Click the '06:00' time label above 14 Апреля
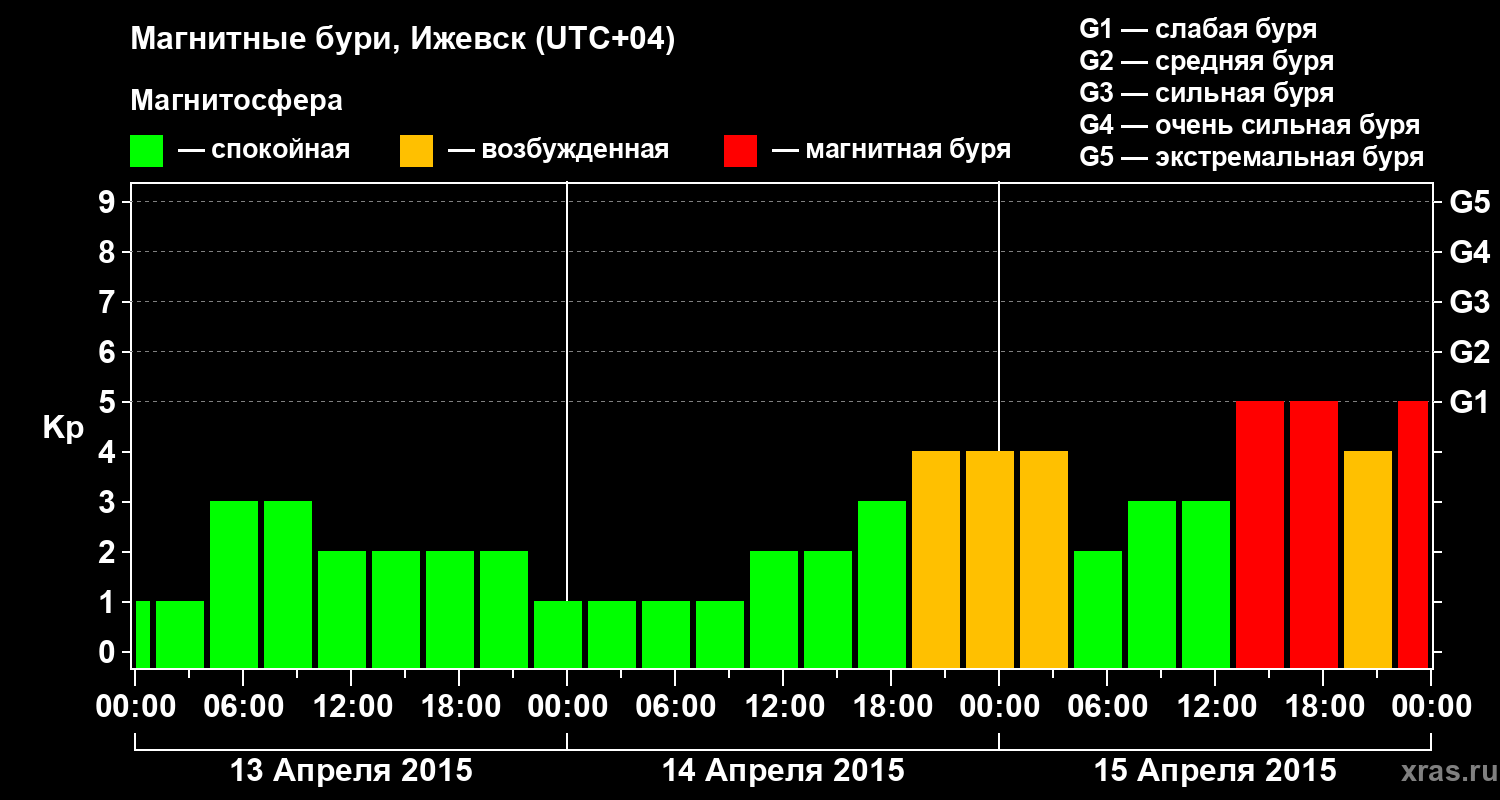This screenshot has width=1500, height=800. (675, 706)
